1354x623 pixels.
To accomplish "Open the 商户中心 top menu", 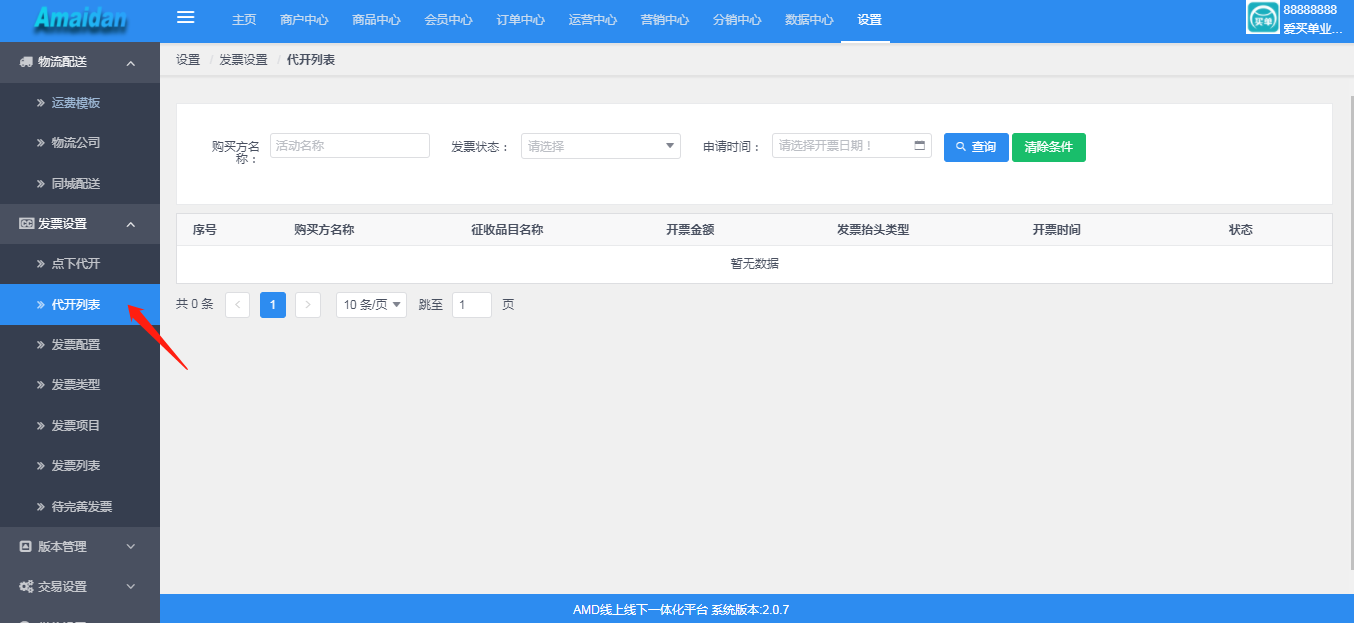I will point(304,20).
